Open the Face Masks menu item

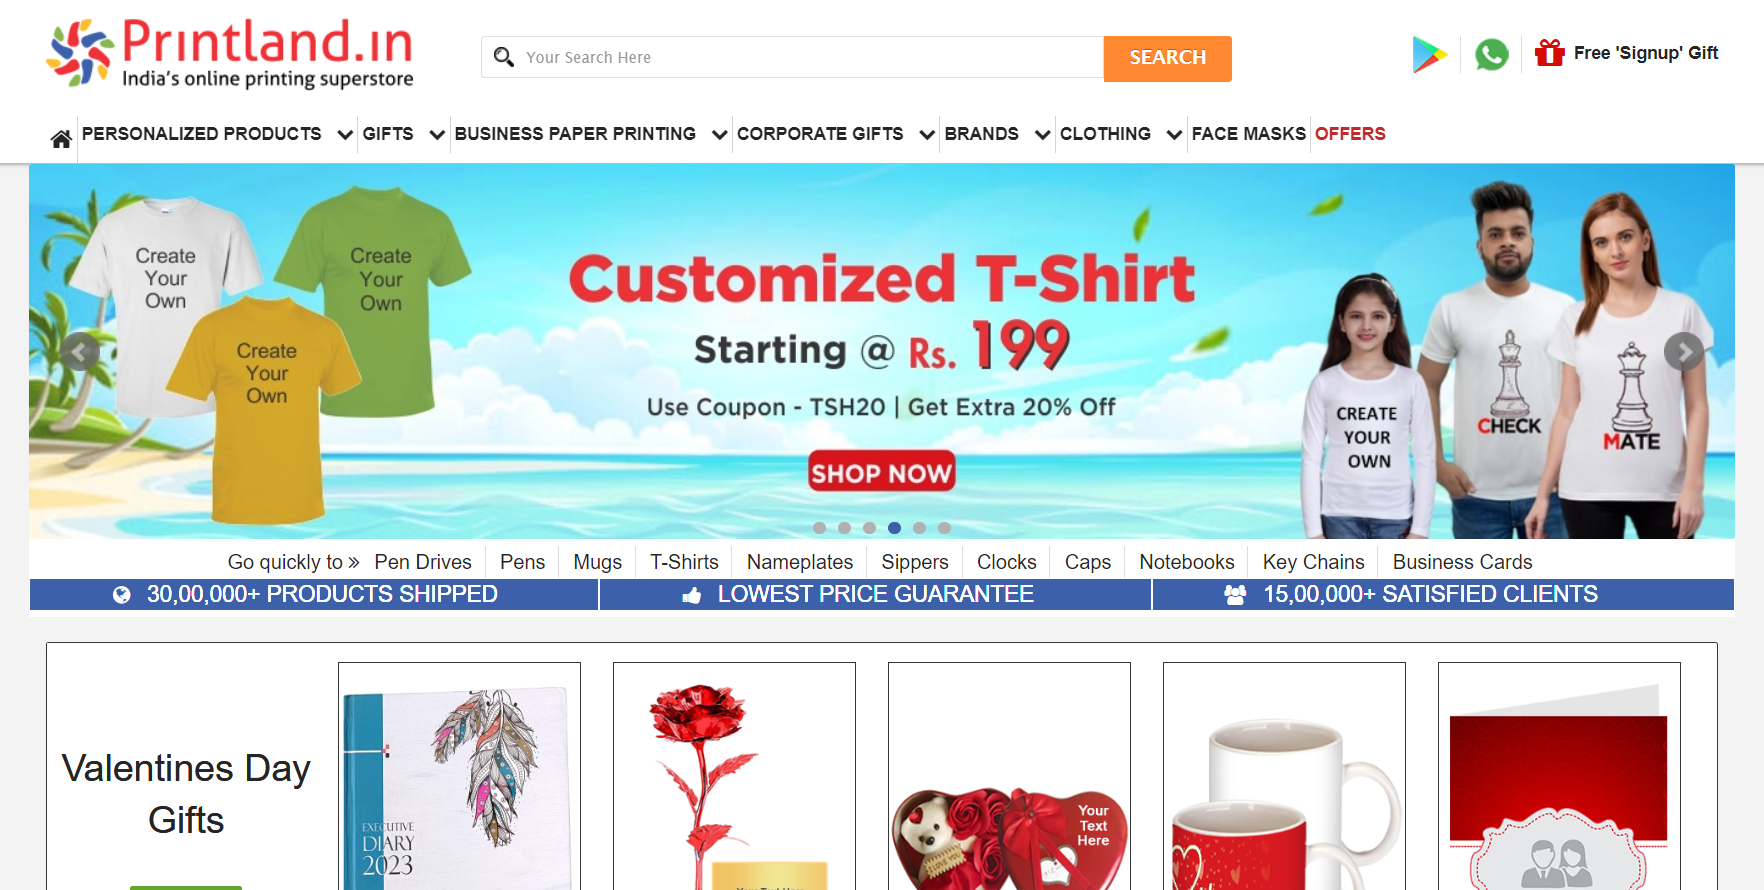click(x=1249, y=134)
